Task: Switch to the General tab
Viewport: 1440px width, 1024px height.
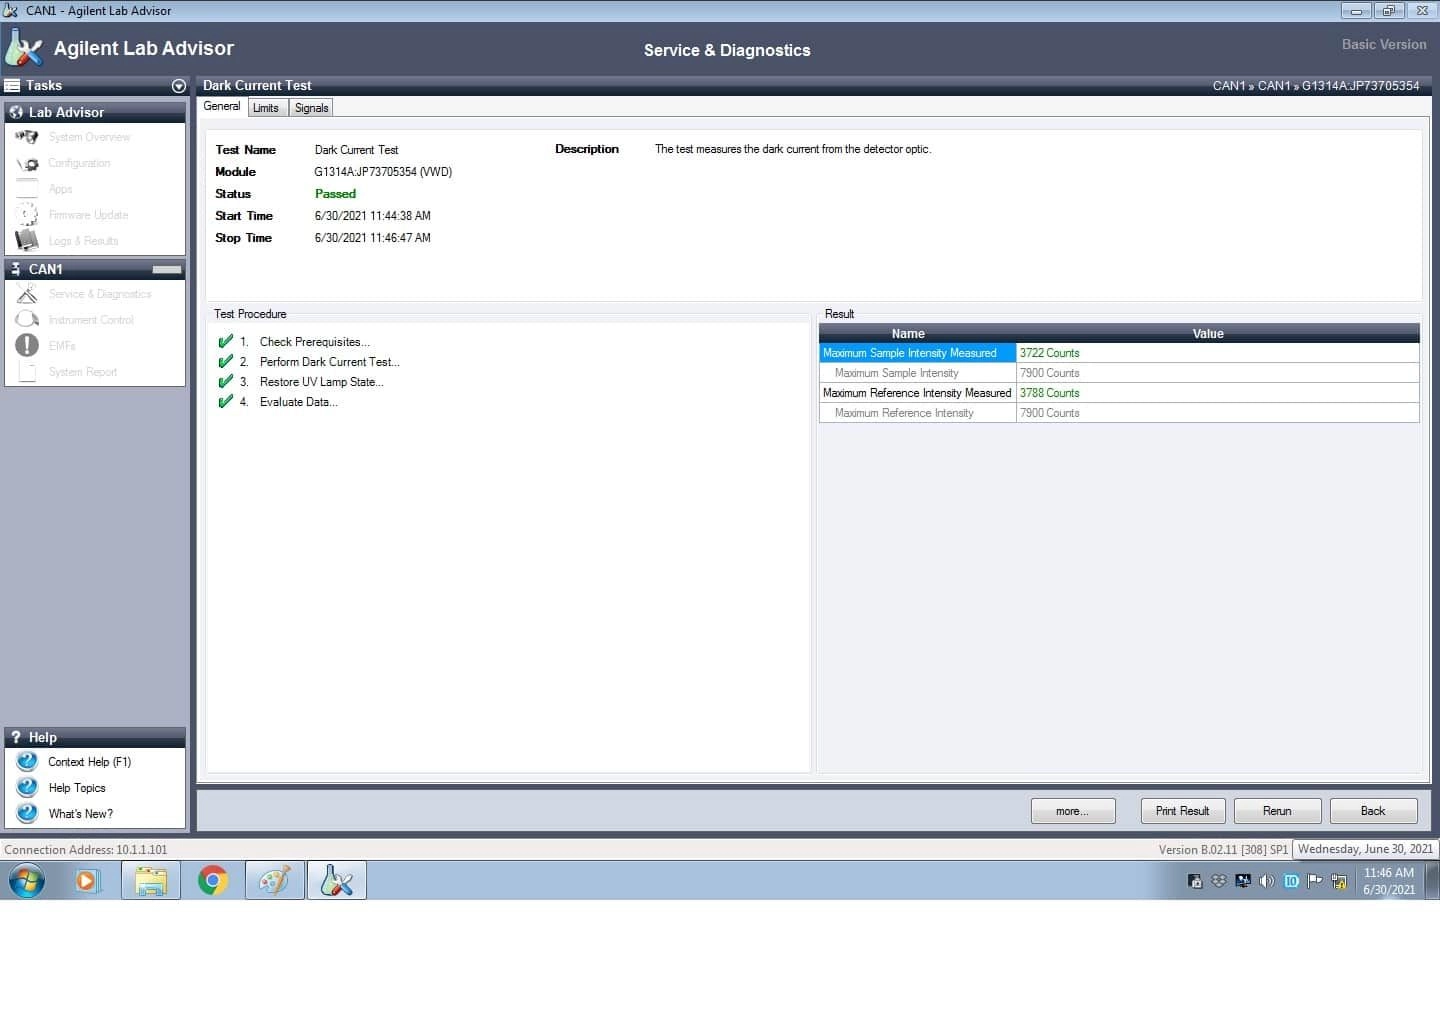Action: 222,107
